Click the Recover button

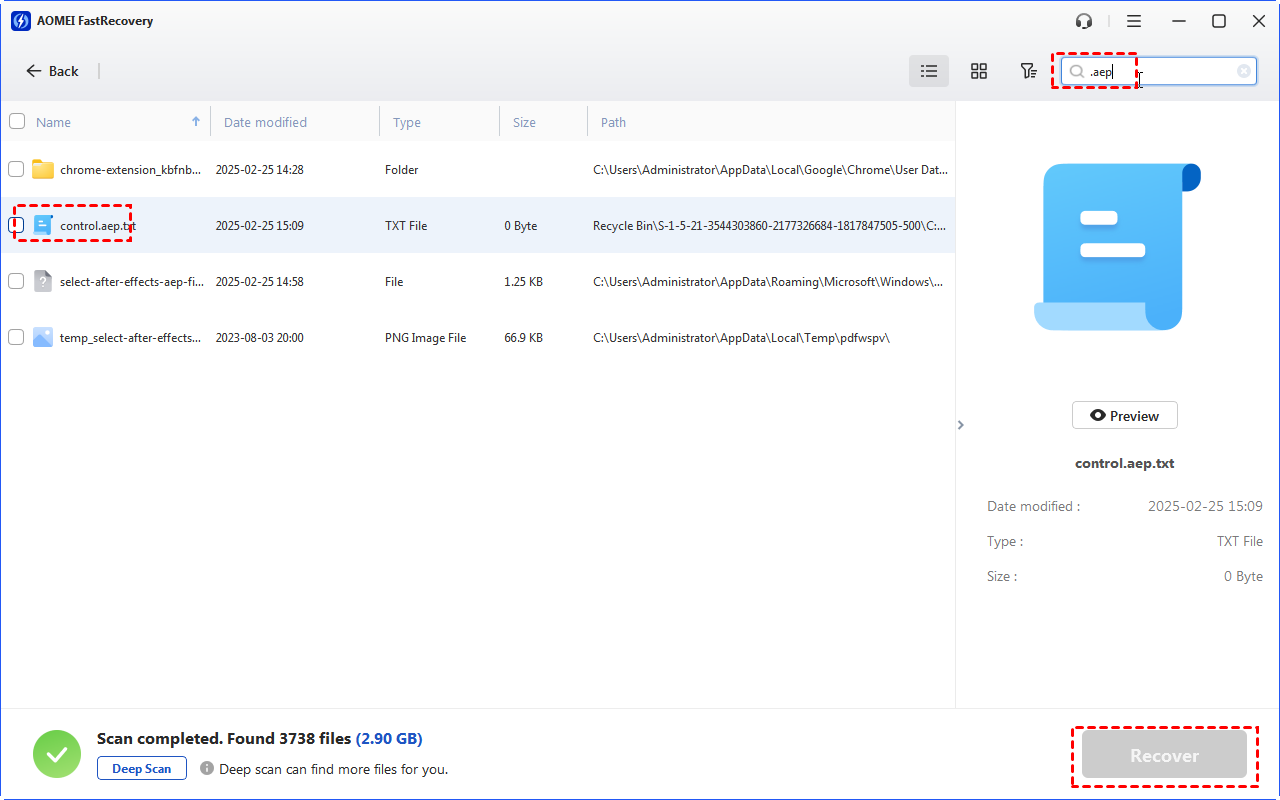point(1164,756)
